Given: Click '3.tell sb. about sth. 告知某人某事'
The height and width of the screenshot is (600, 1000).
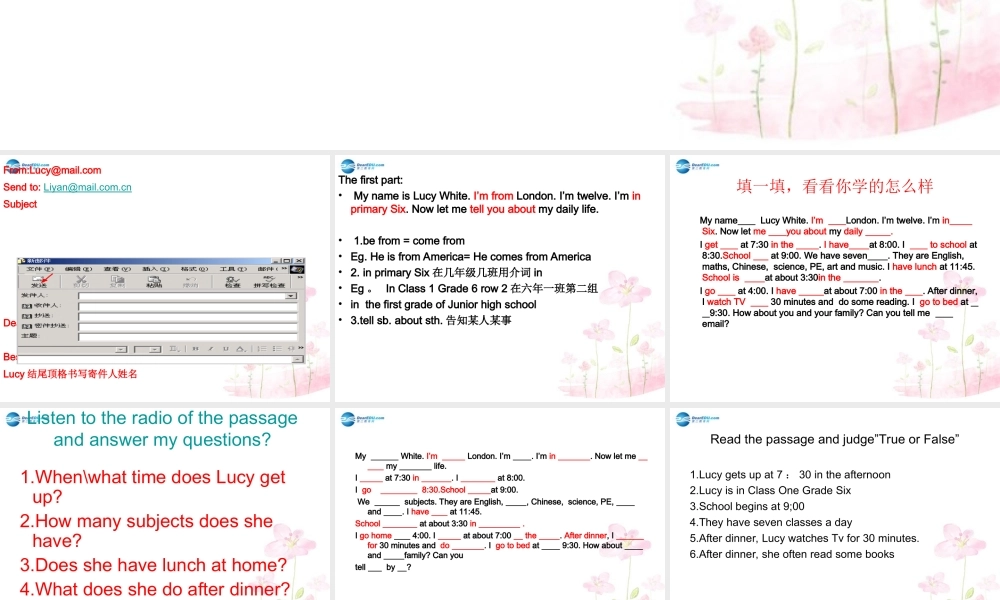Looking at the screenshot, I should coord(431,321).
